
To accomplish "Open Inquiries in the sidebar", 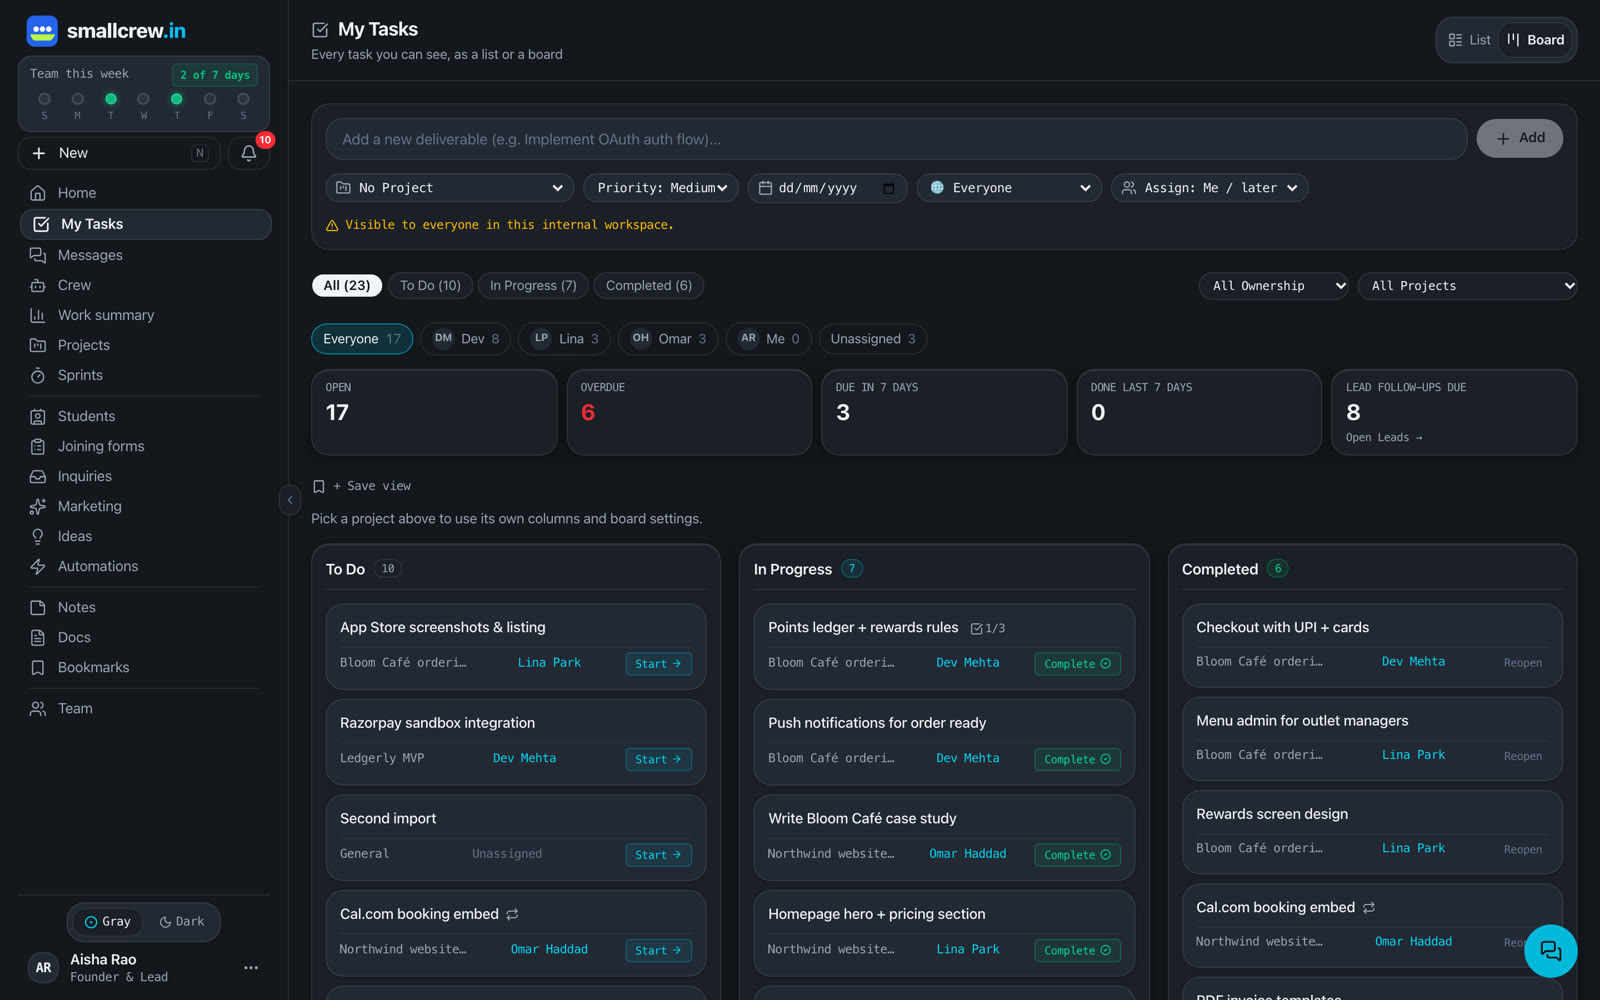I will coord(145,476).
